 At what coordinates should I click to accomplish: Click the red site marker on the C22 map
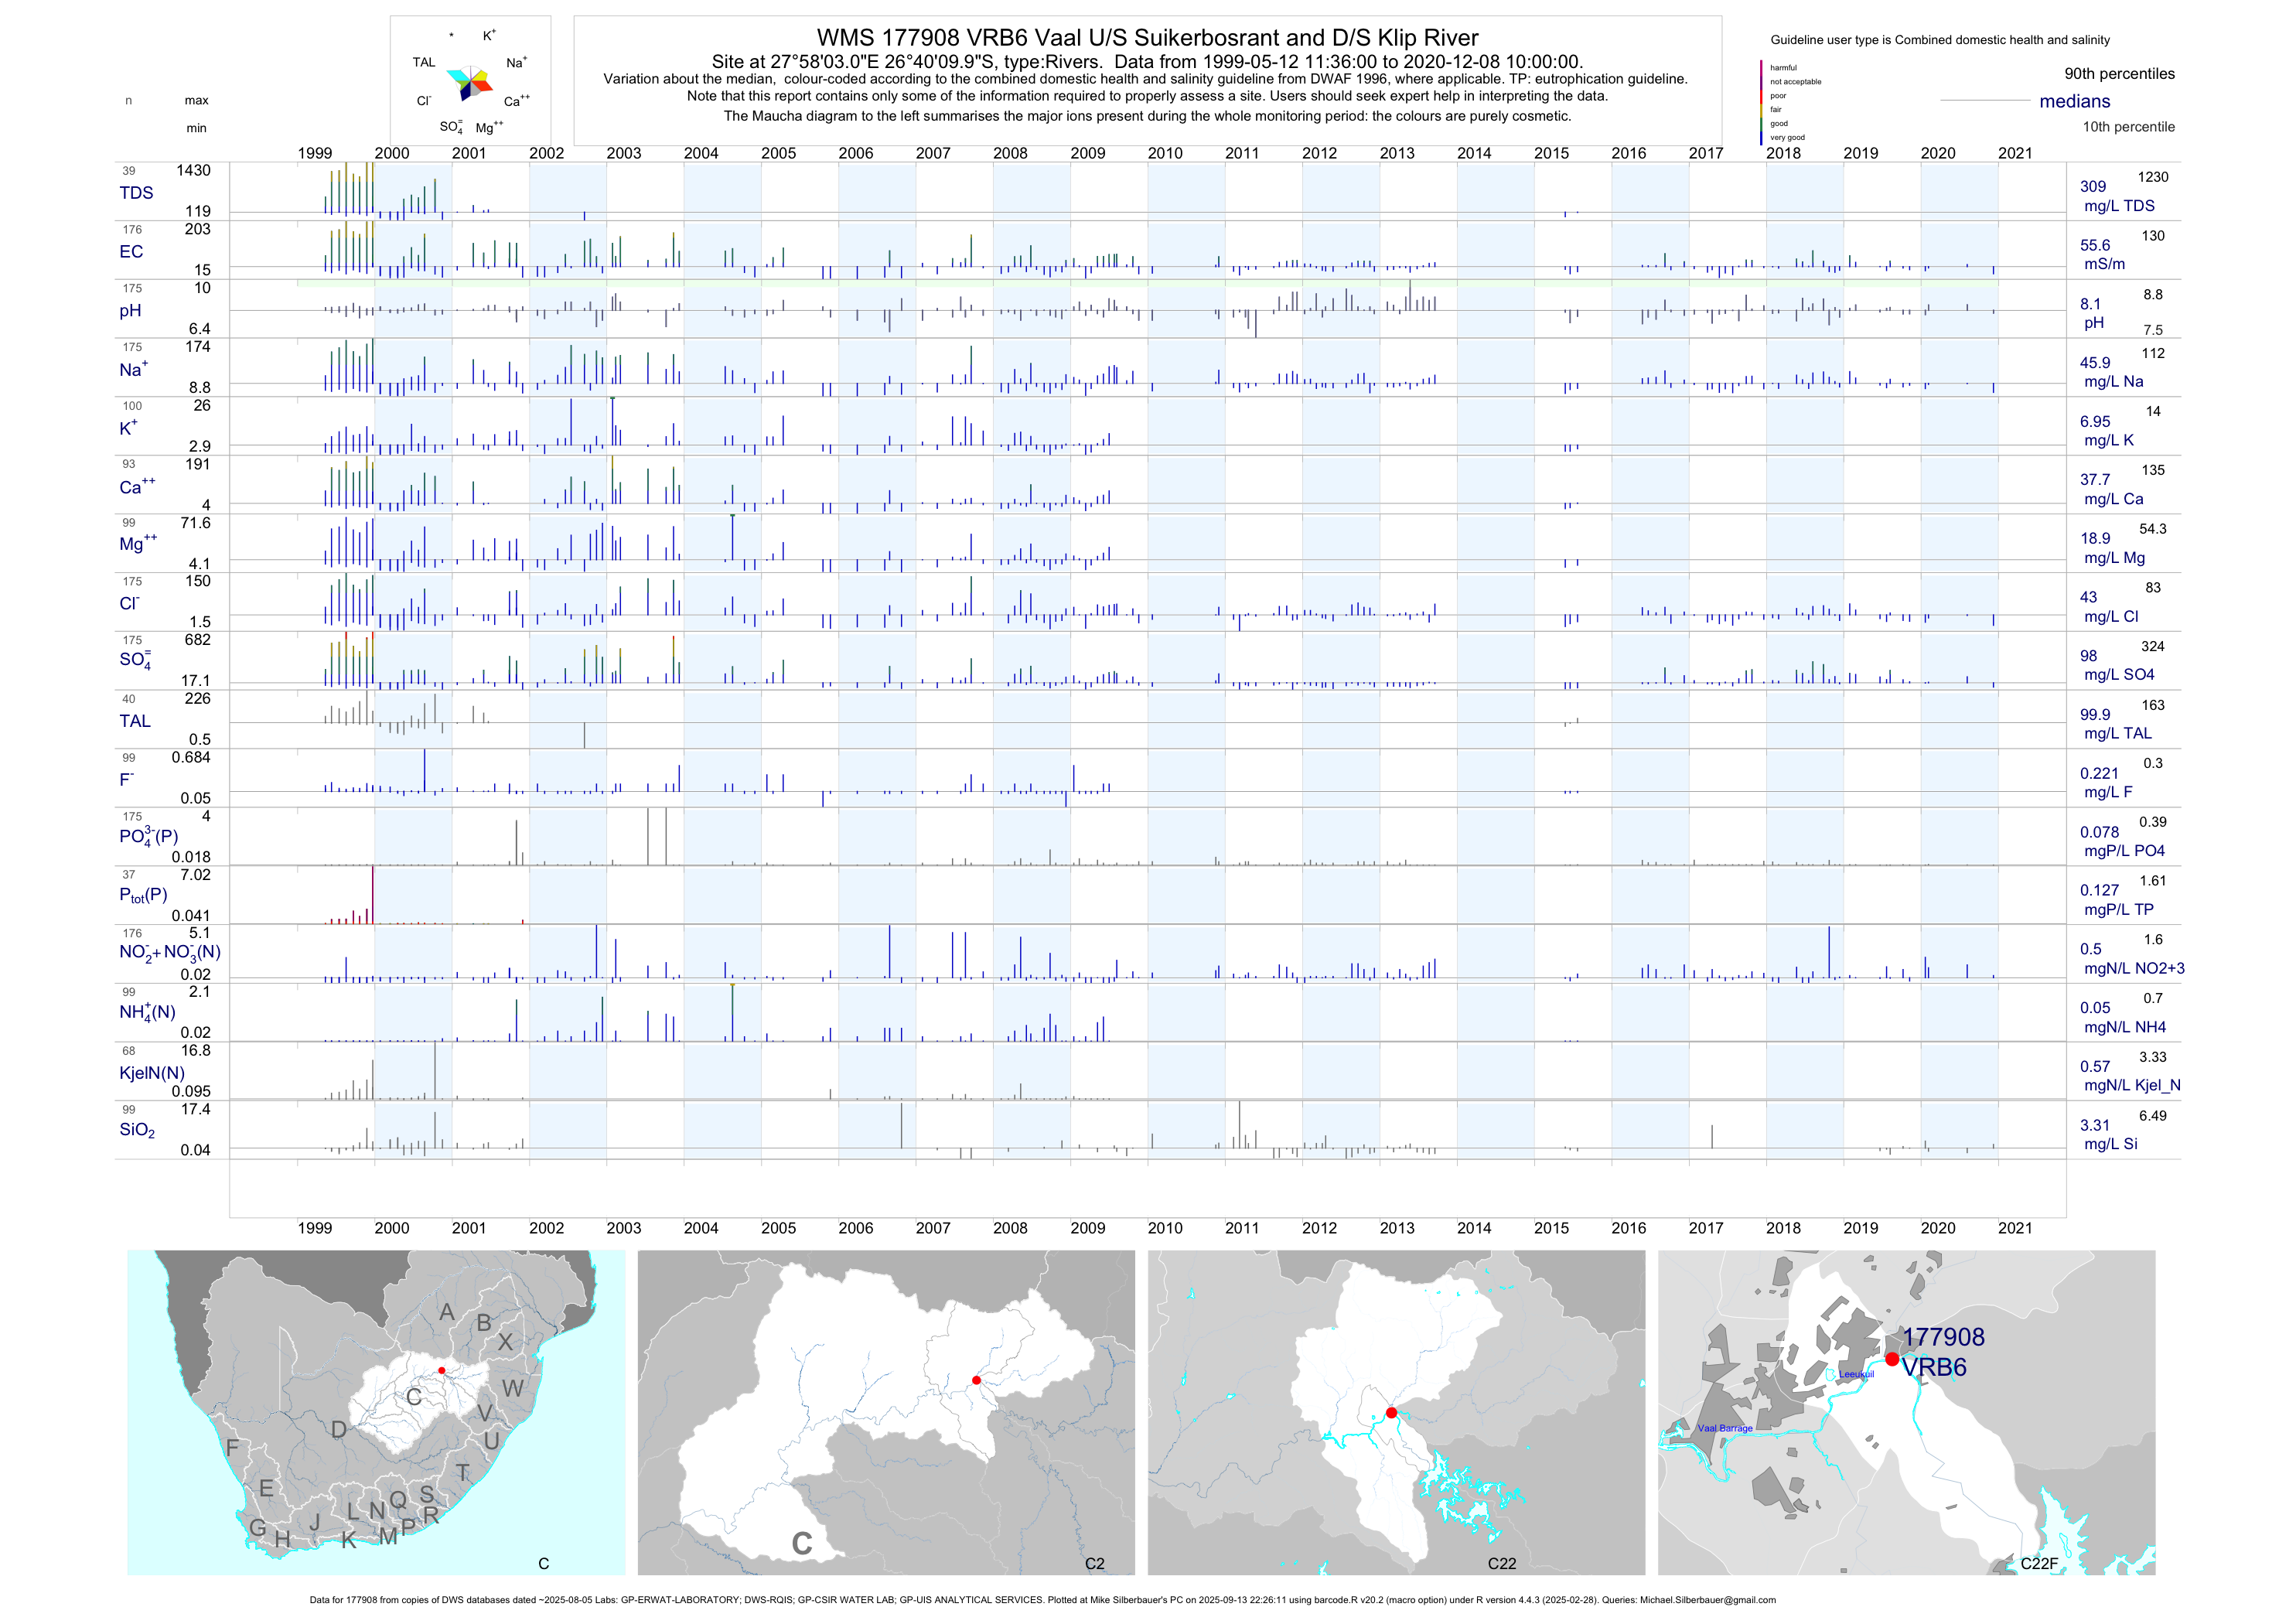(1391, 1412)
